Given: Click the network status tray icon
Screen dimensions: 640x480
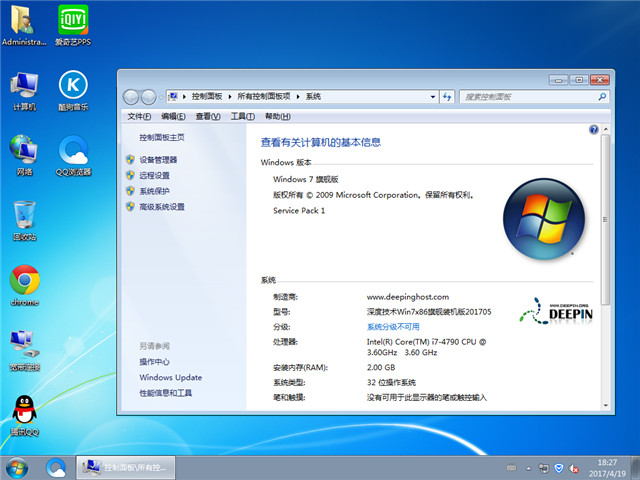Looking at the screenshot, I should [543, 468].
